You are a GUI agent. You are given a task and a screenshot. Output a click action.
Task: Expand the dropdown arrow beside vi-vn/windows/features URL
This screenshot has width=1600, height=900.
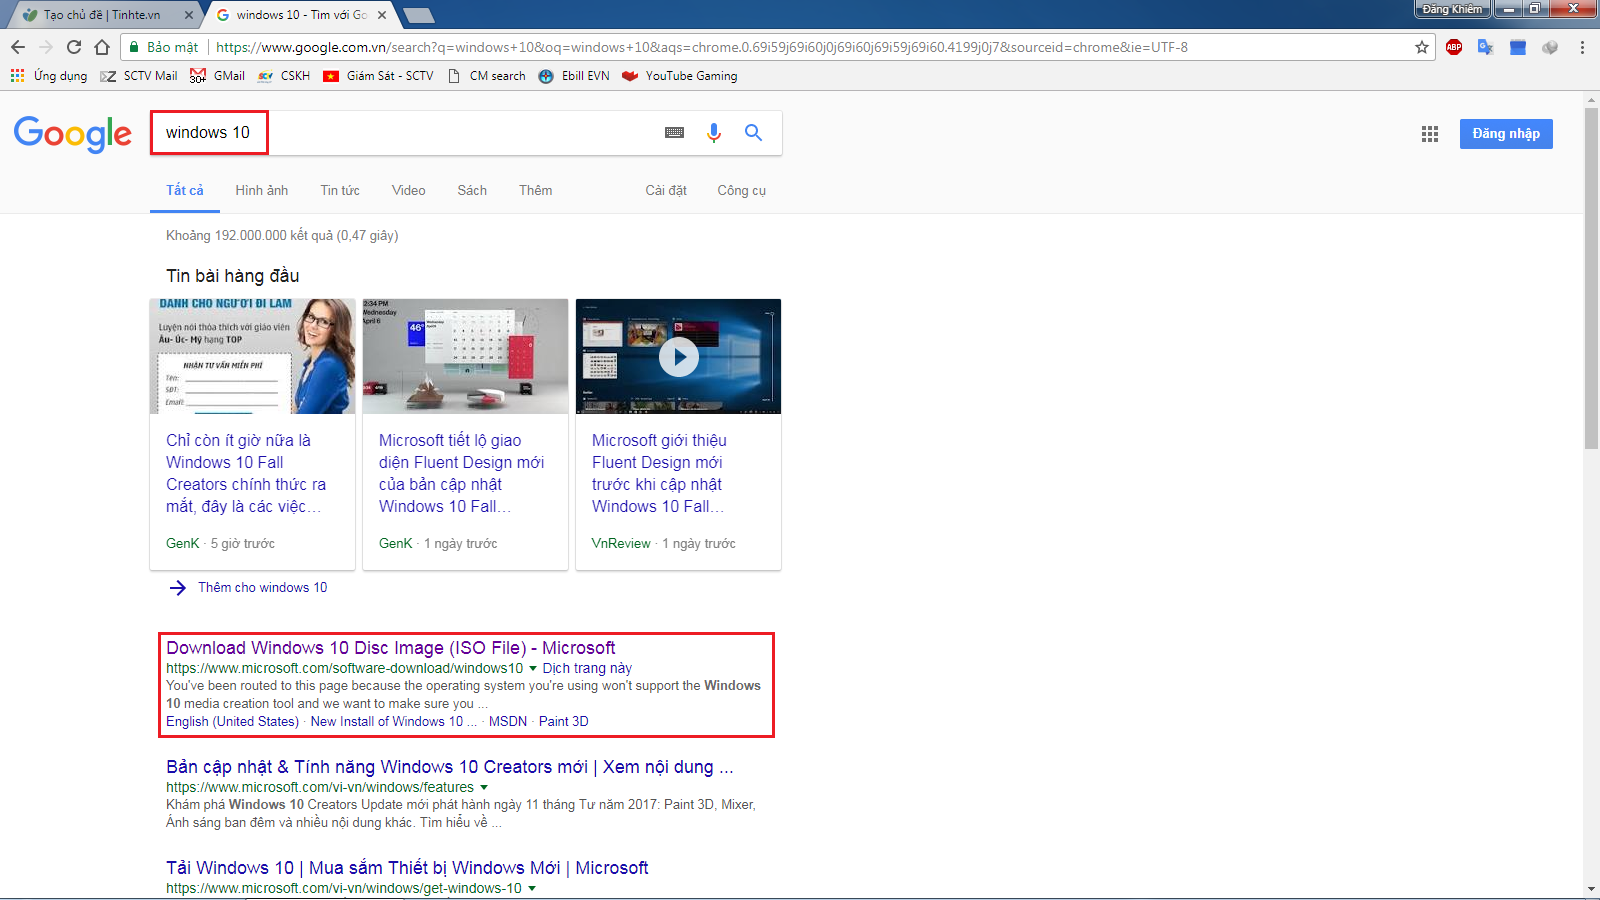(x=484, y=787)
